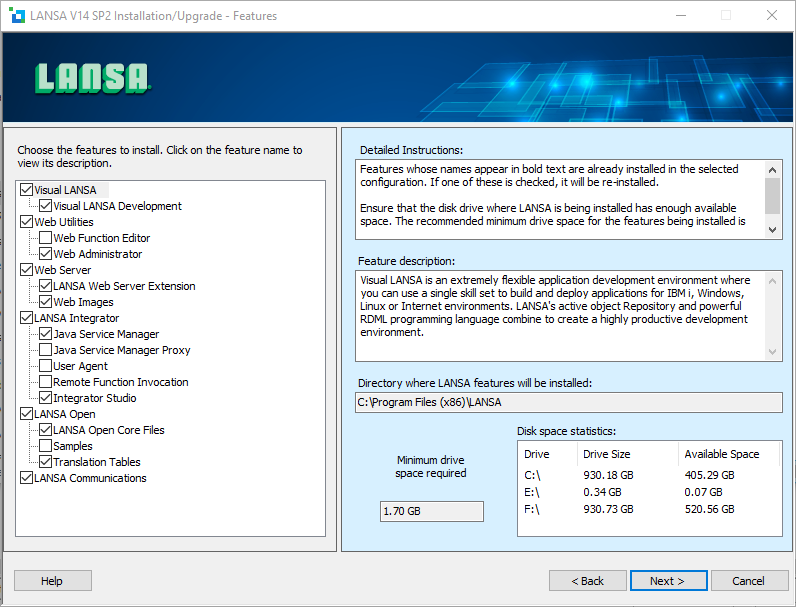Select the Web Administrator feature name
This screenshot has width=796, height=607.
[97, 254]
